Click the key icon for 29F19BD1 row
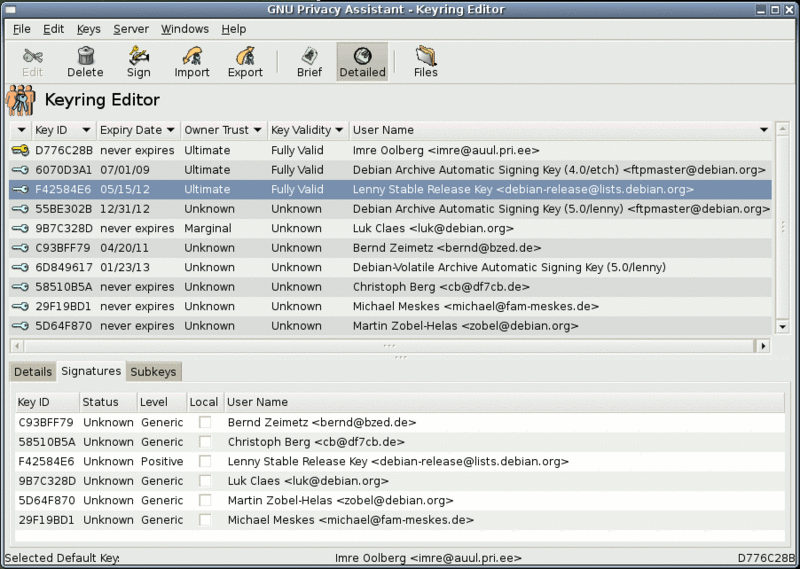Screen dimensions: 800x569 coord(20,306)
